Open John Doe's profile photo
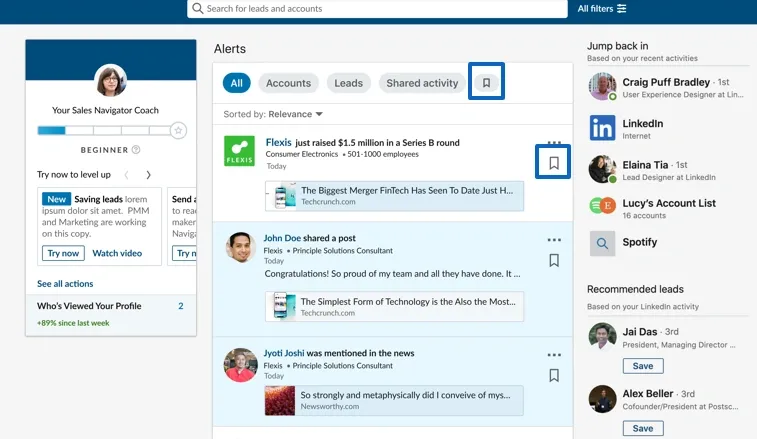The height and width of the screenshot is (439, 757). pyautogui.click(x=240, y=247)
